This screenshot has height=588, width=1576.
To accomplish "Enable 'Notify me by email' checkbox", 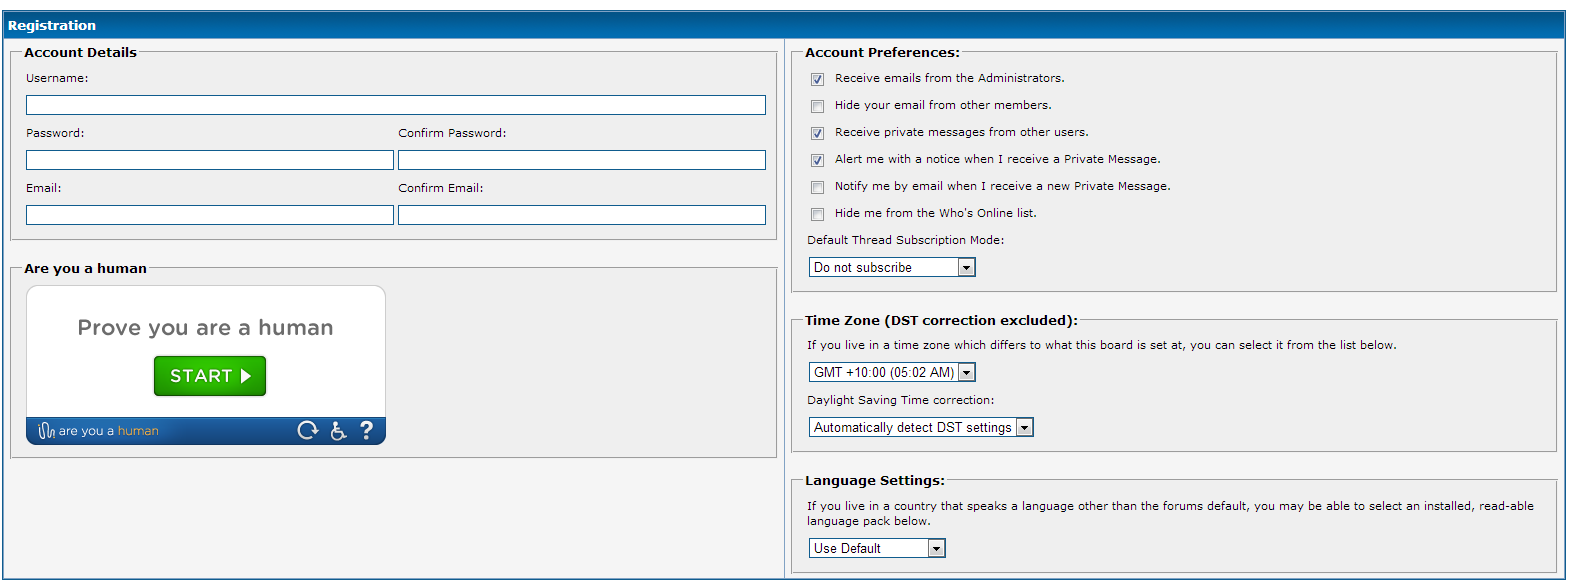I will click(x=817, y=187).
